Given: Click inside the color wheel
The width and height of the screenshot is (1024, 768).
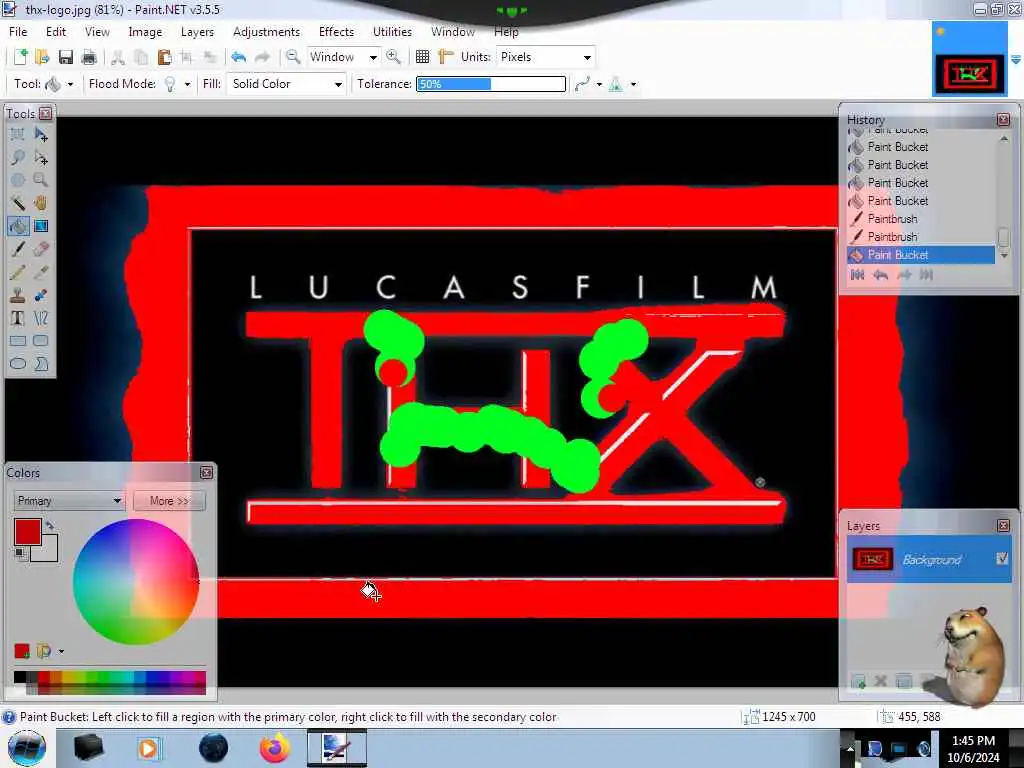Looking at the screenshot, I should [136, 581].
